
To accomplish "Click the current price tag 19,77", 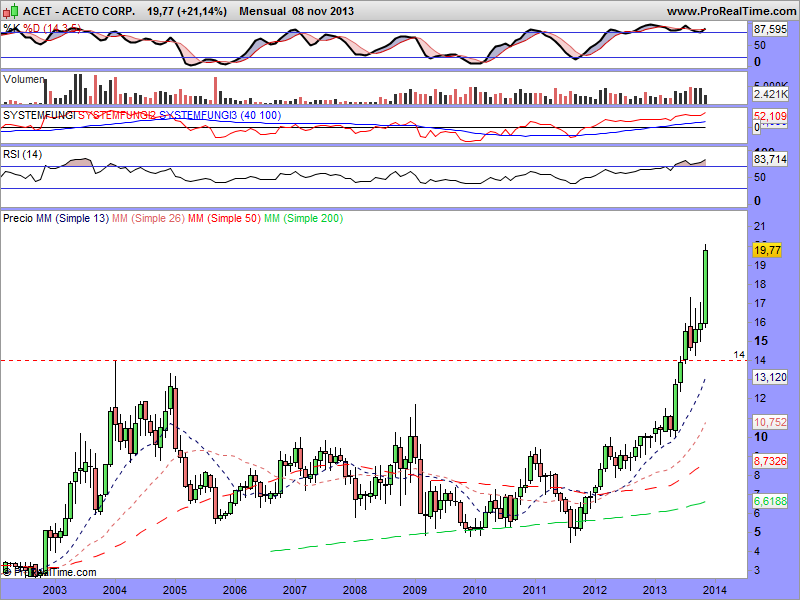I will click(767, 250).
